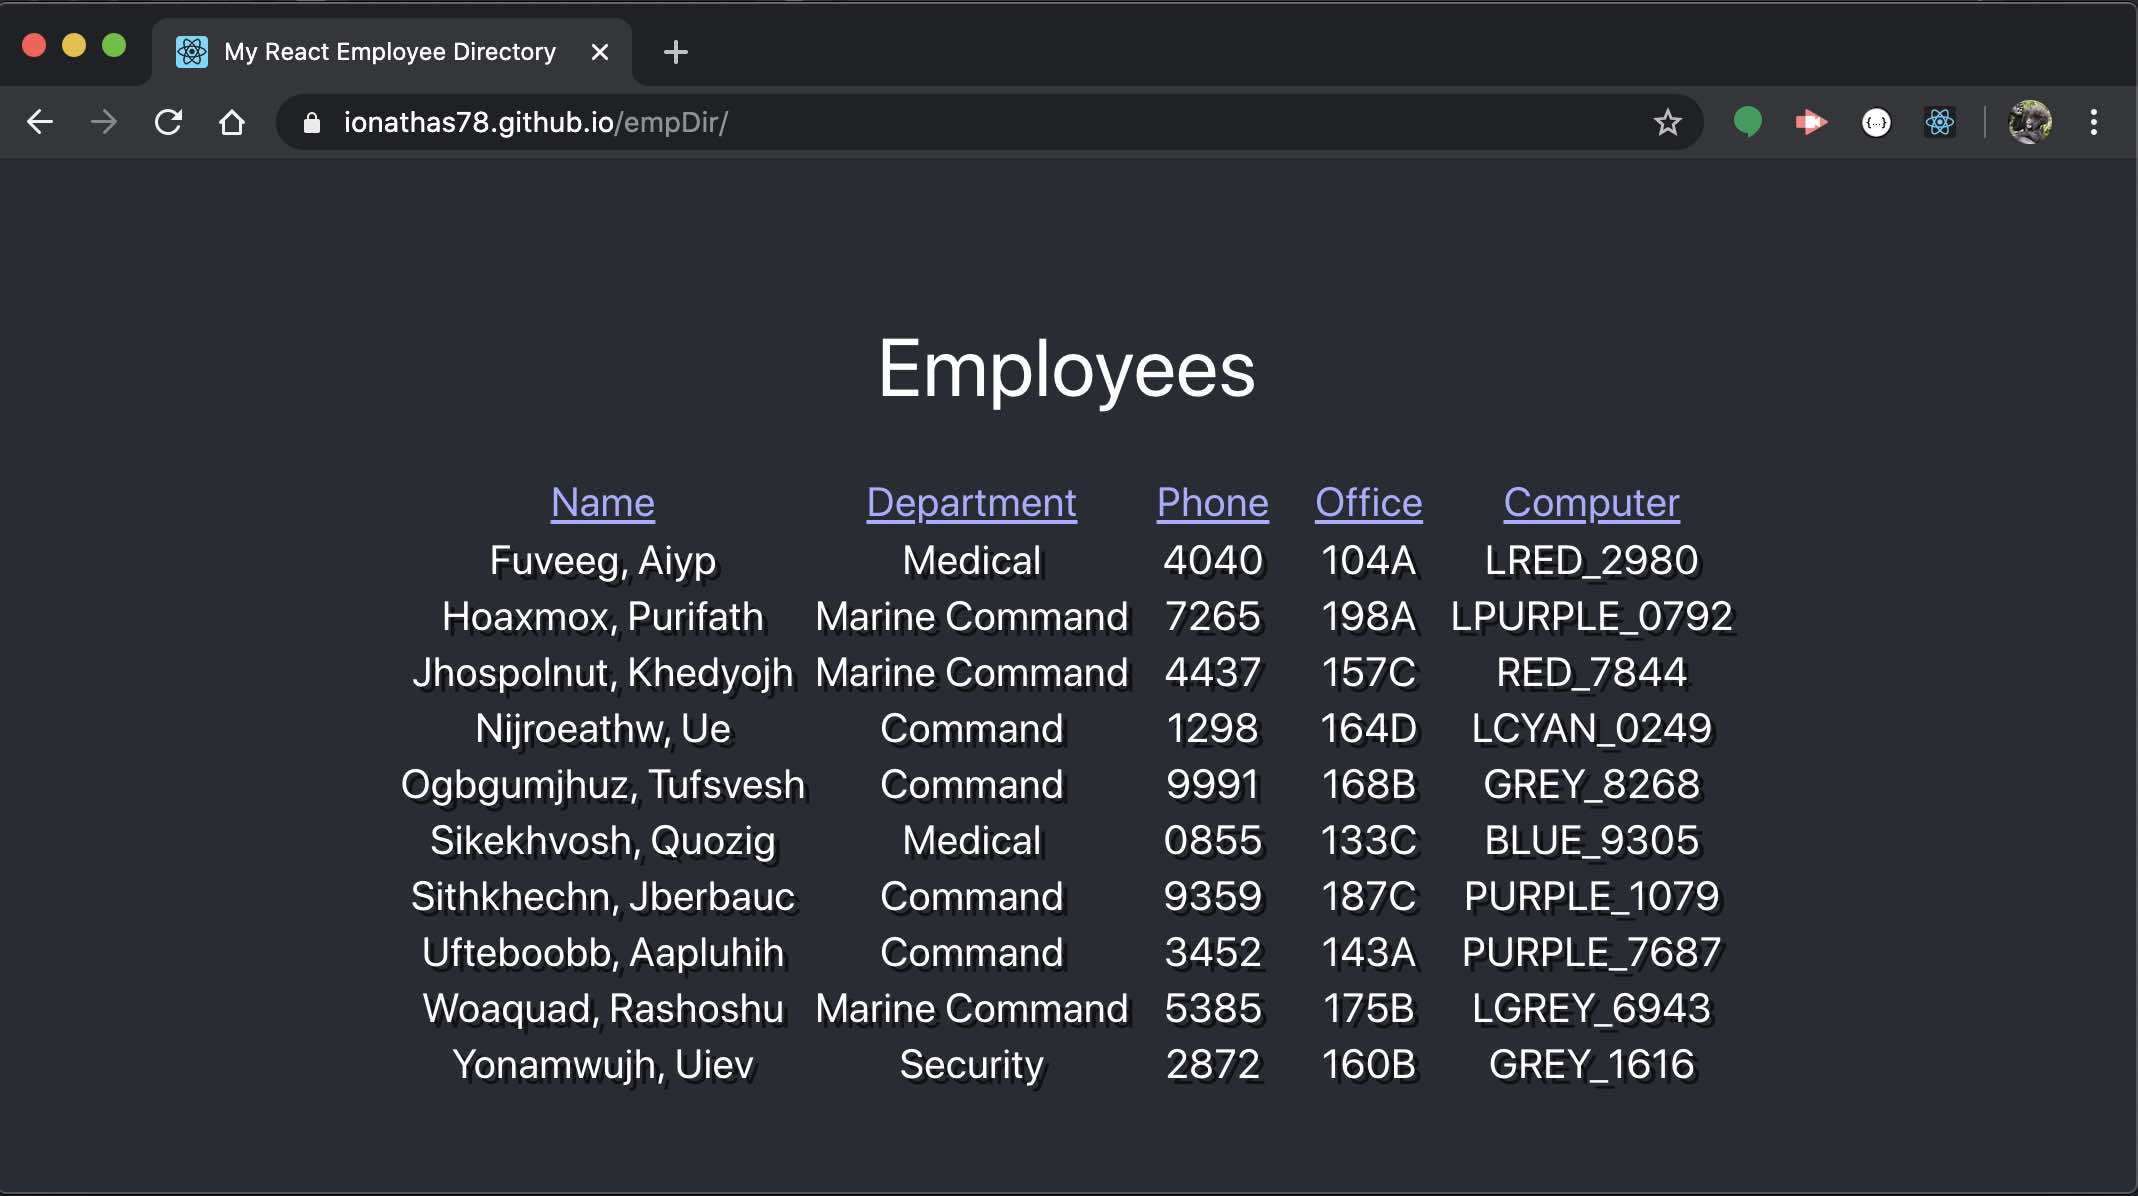
Task: Open Chrome's three-dot menu
Action: 2094,122
